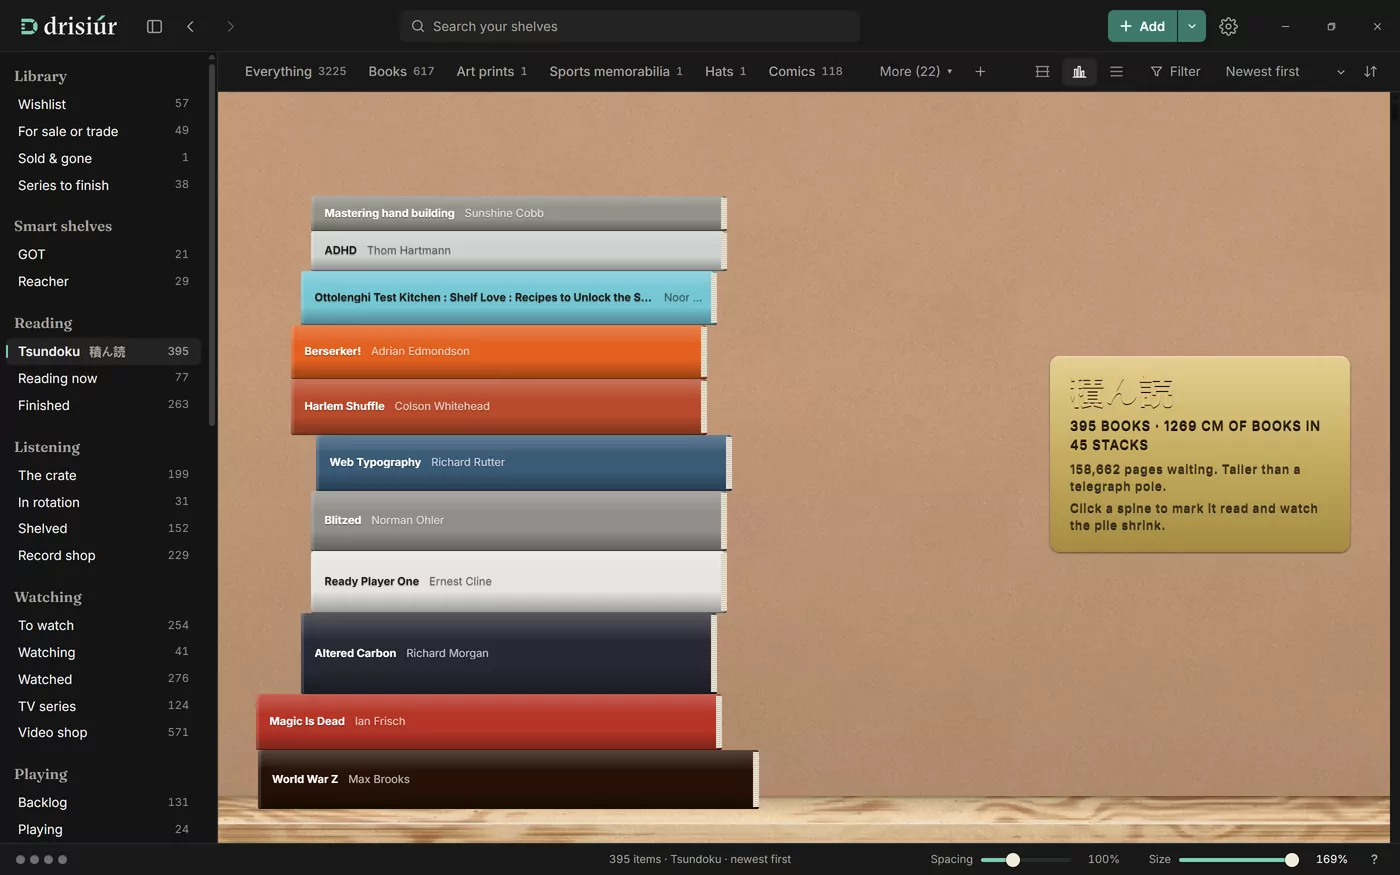The height and width of the screenshot is (875, 1400).
Task: Click the sidebar vertical scrollbar
Action: (212, 245)
